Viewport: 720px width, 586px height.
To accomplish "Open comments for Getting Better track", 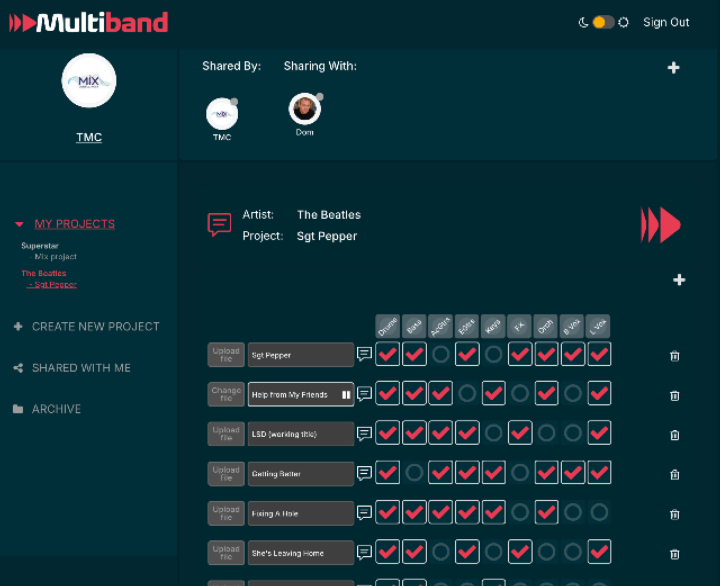I will click(x=364, y=473).
